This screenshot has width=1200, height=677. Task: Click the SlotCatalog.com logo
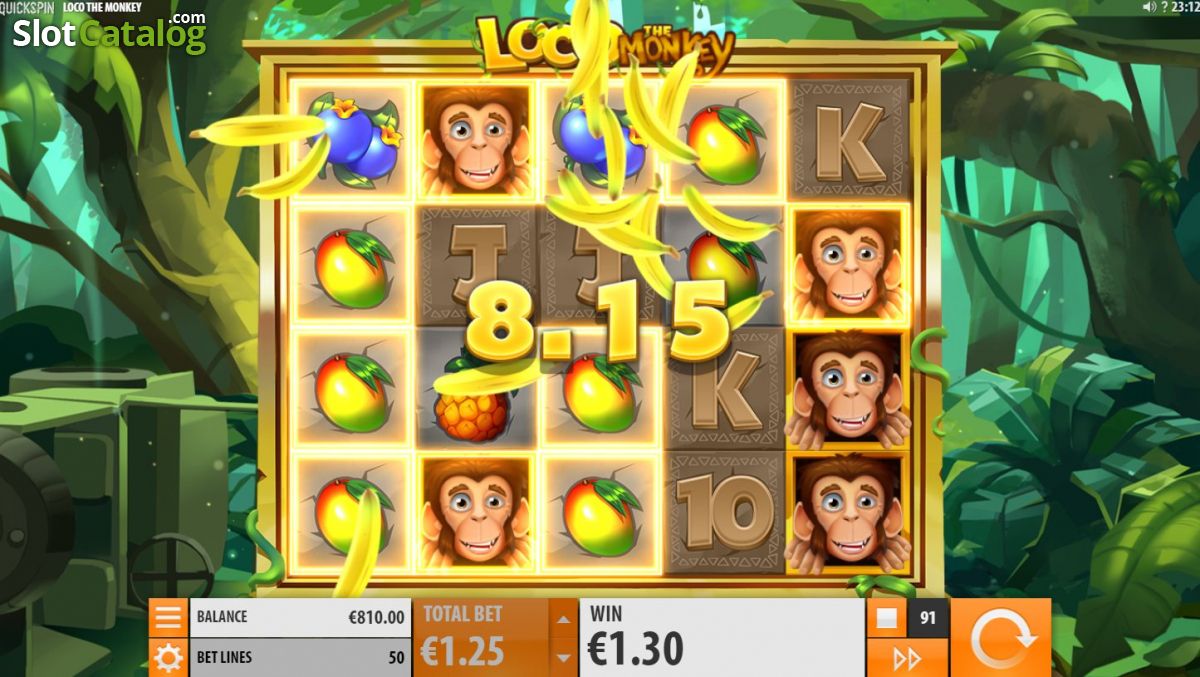pos(109,33)
